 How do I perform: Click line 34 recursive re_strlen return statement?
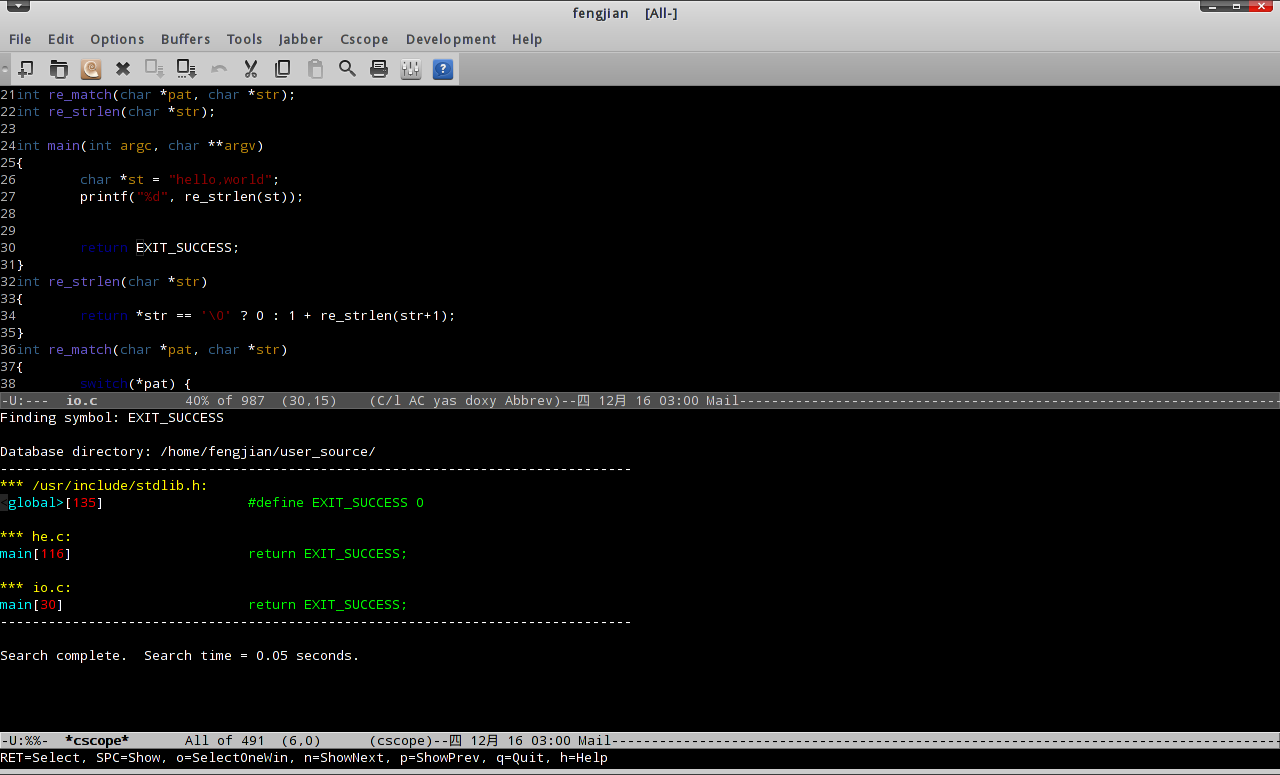point(268,315)
